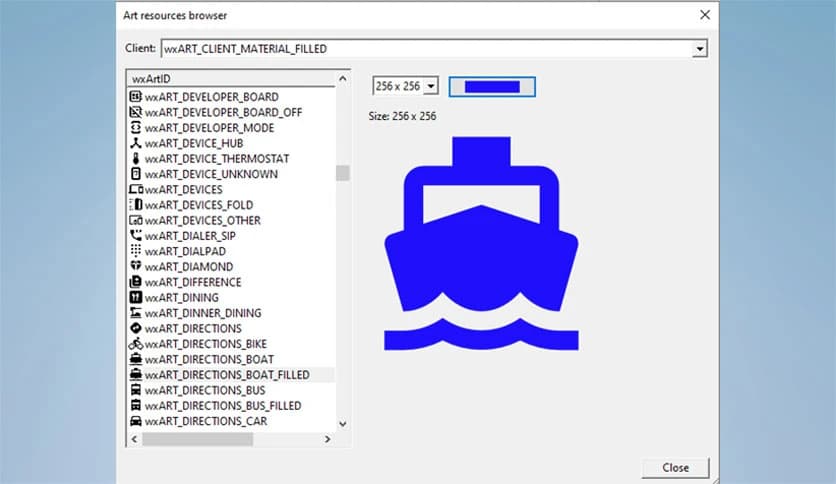
Task: Click the horizontal scrollbar thumb
Action: tap(197, 439)
